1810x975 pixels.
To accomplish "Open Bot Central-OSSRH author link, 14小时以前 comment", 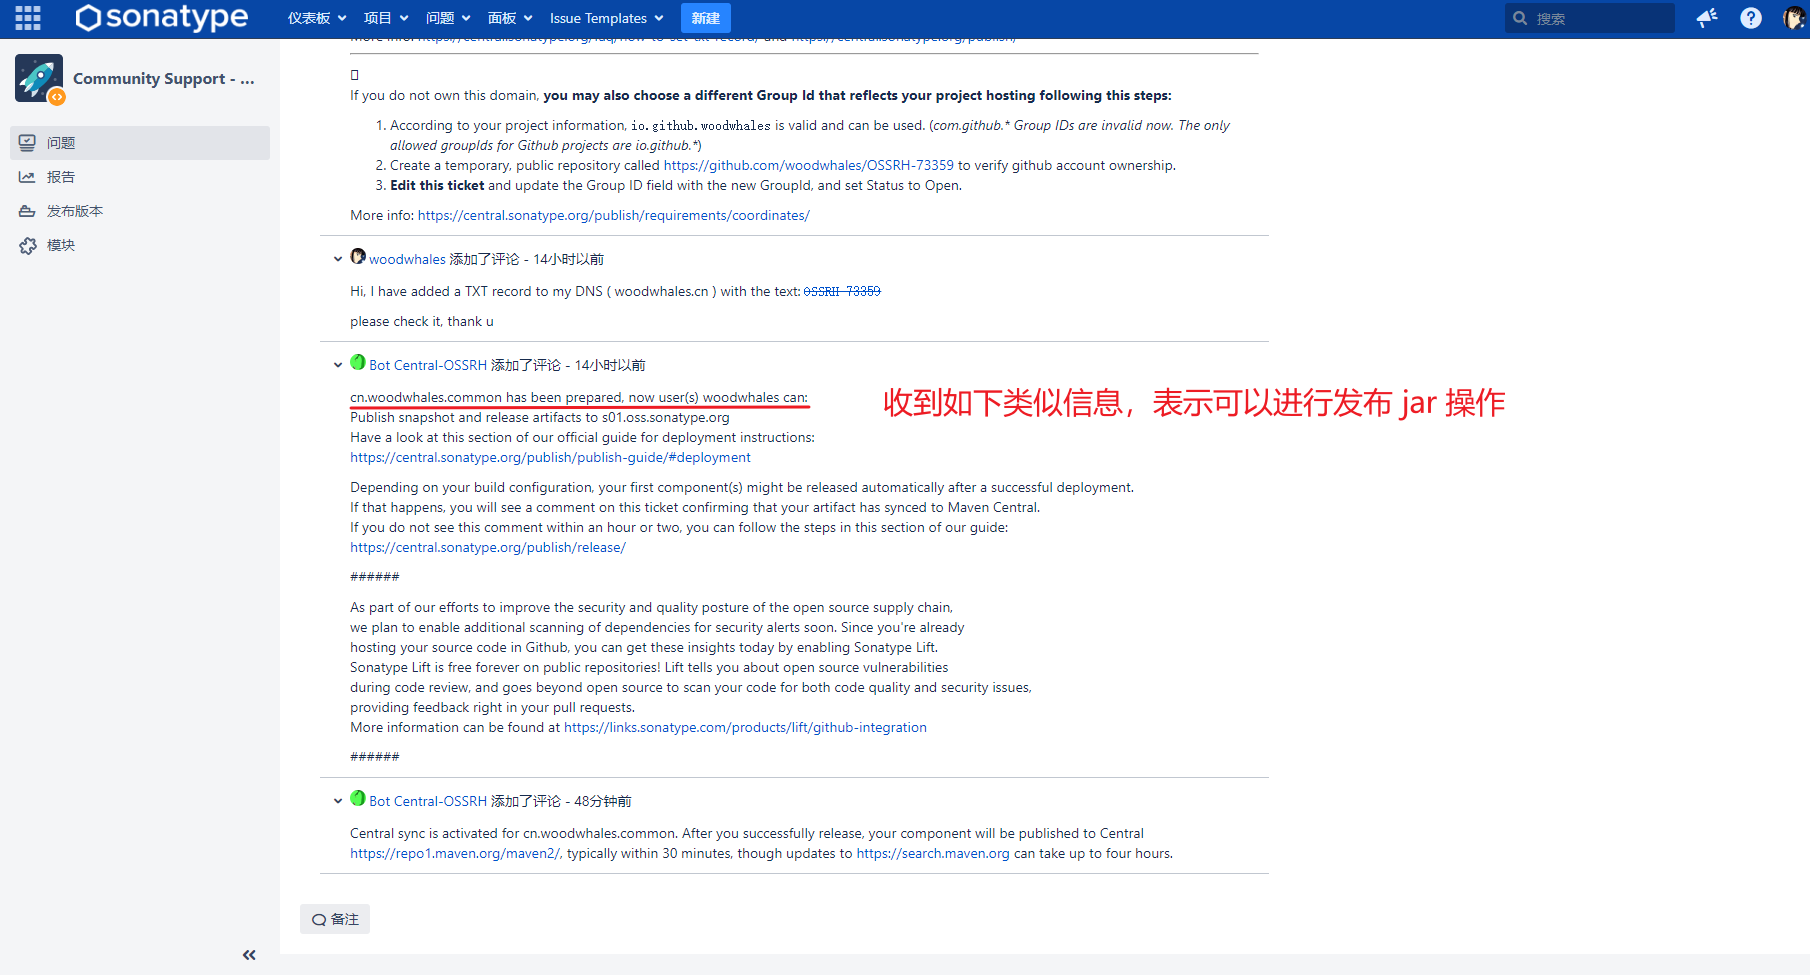I will [x=428, y=365].
